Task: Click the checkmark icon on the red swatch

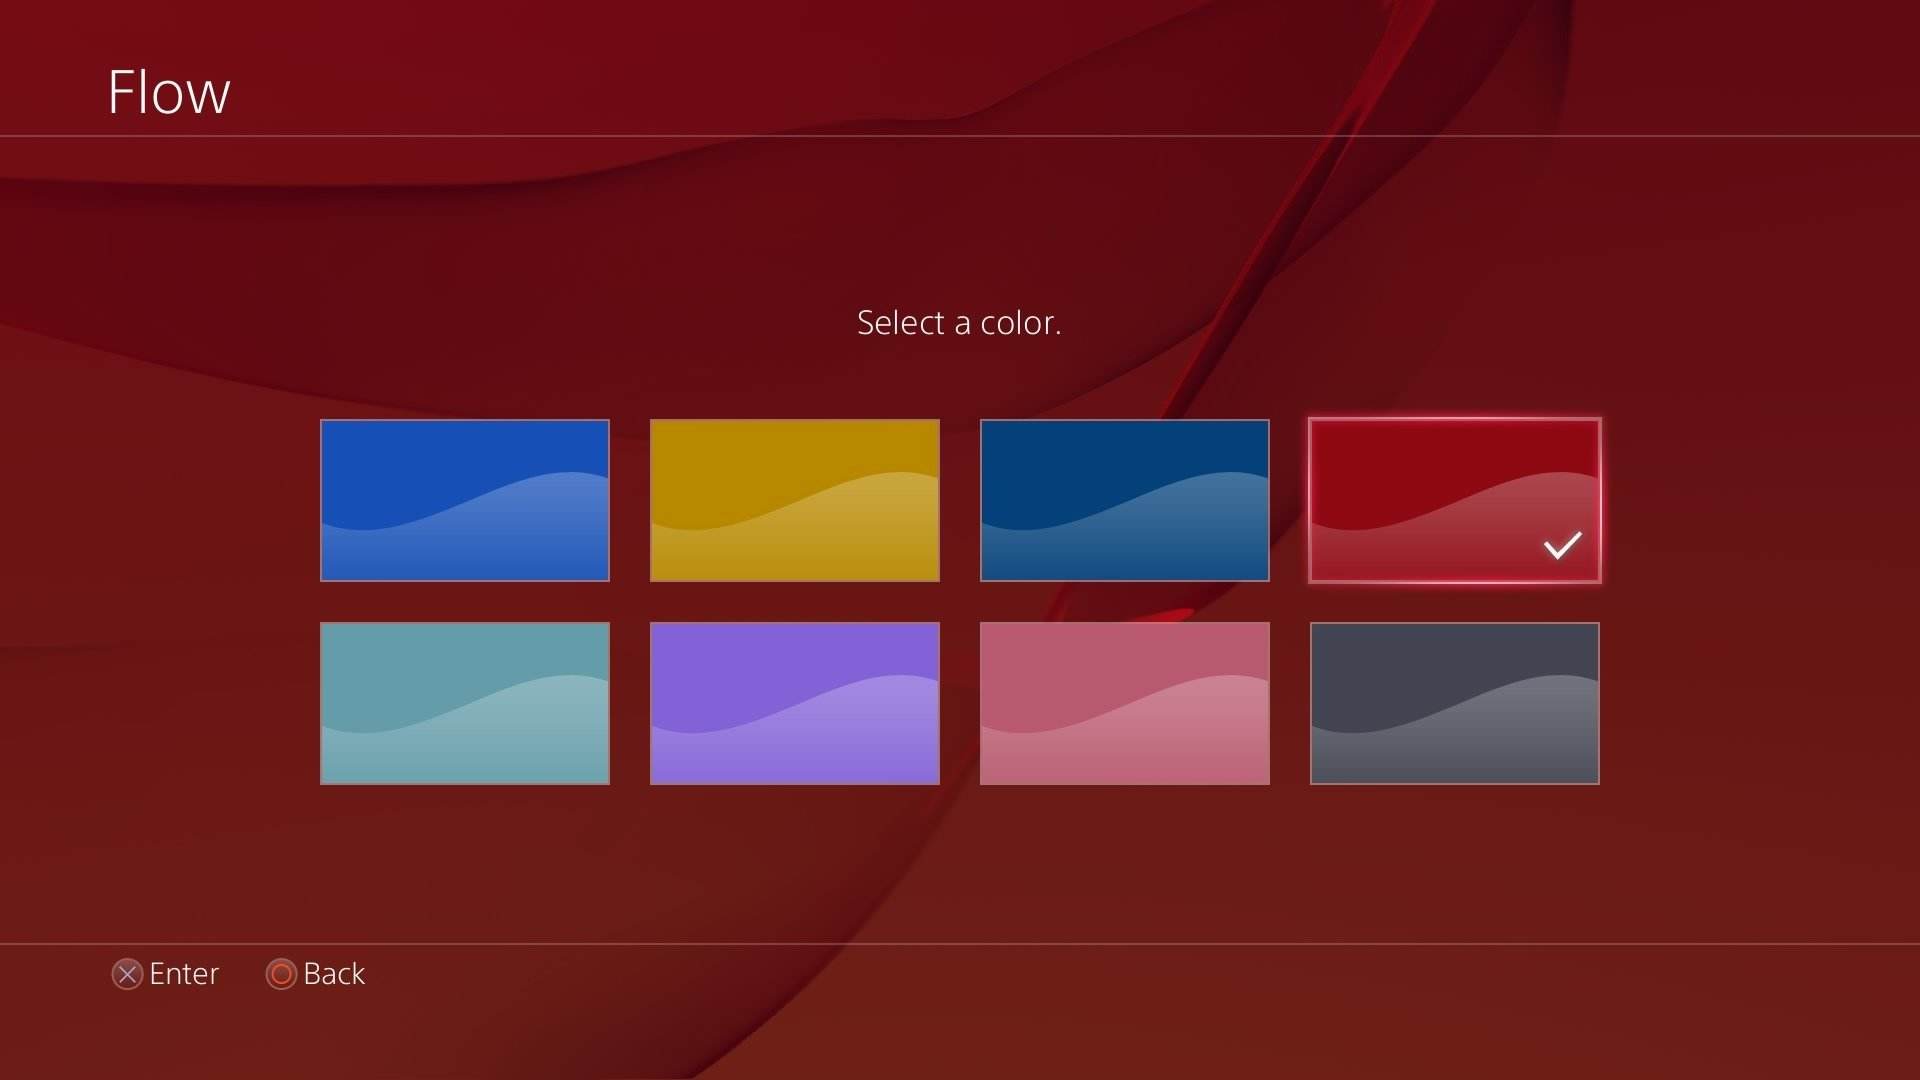Action: coord(1561,545)
